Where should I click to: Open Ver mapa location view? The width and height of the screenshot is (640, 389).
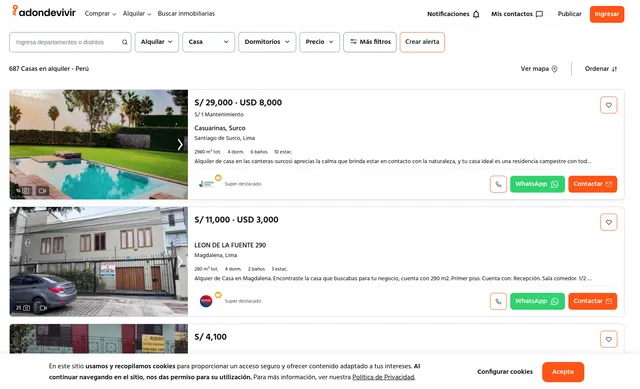point(539,69)
